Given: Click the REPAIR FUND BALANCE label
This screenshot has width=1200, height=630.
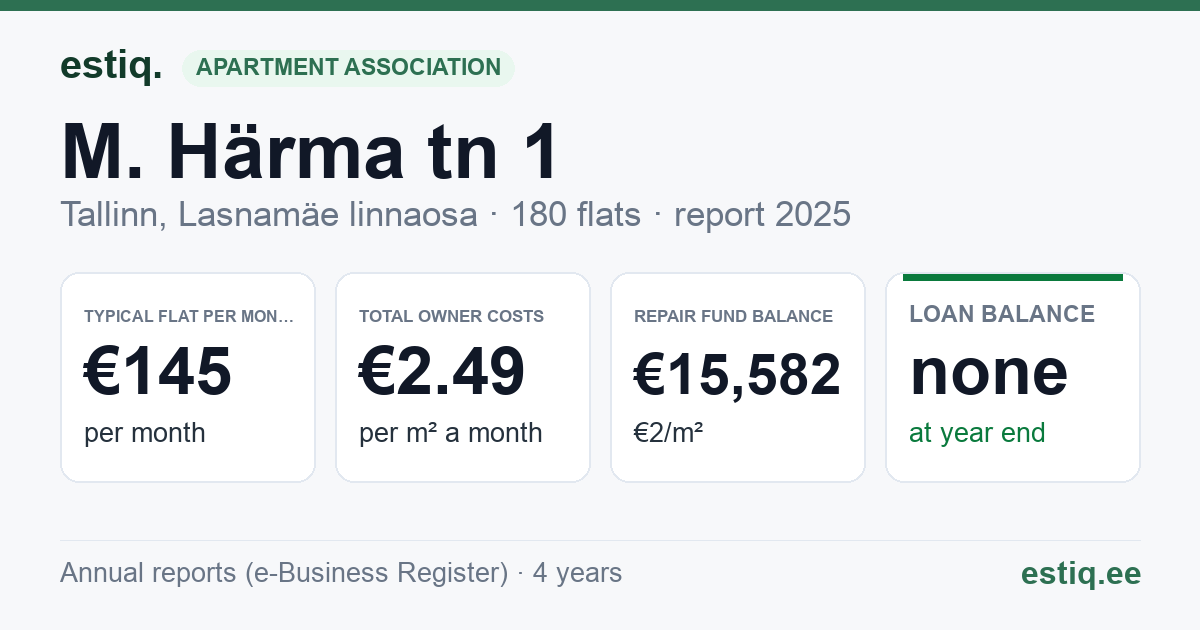Looking at the screenshot, I should [x=733, y=316].
